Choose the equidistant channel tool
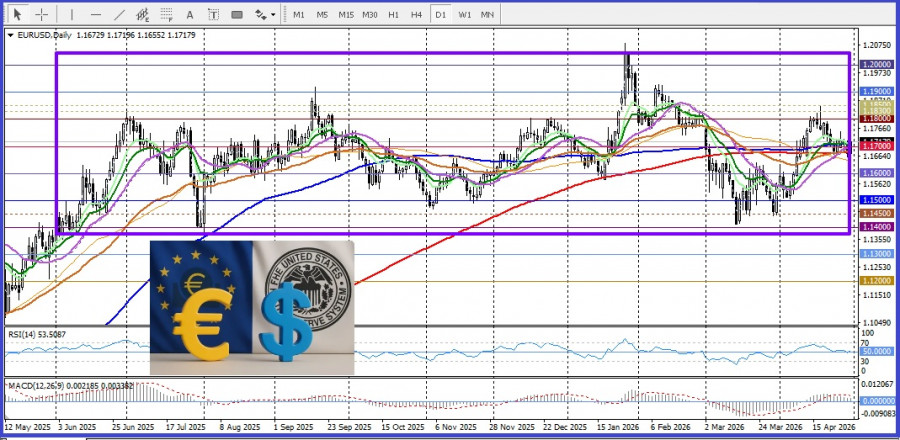 pyautogui.click(x=142, y=15)
